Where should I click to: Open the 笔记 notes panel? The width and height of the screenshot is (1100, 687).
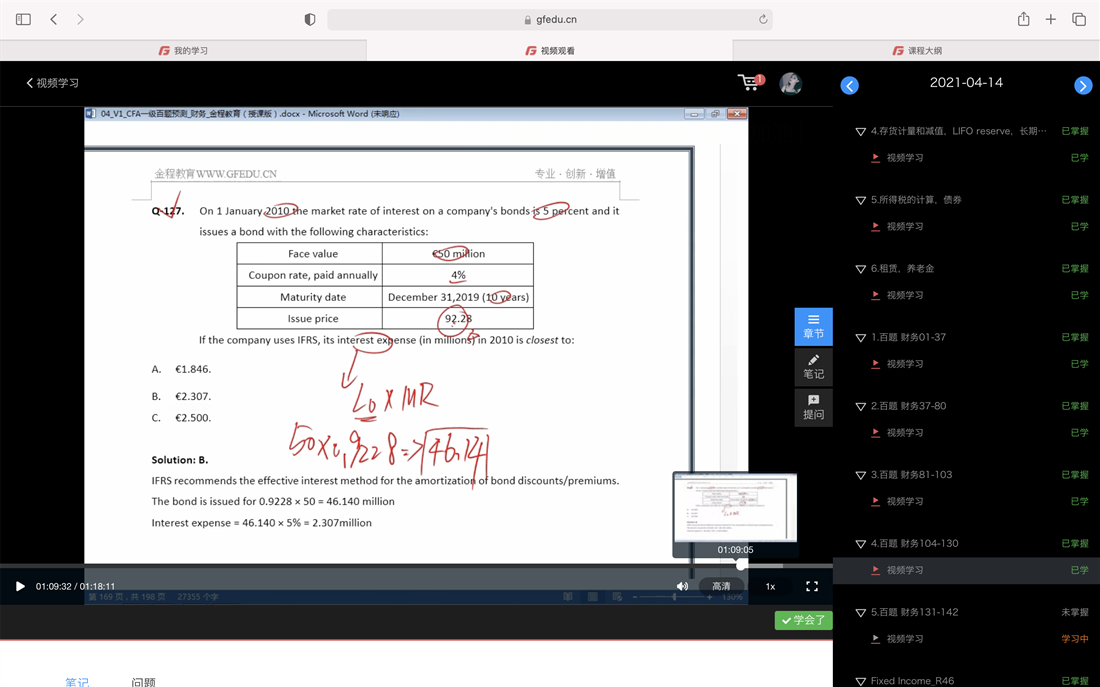814,367
